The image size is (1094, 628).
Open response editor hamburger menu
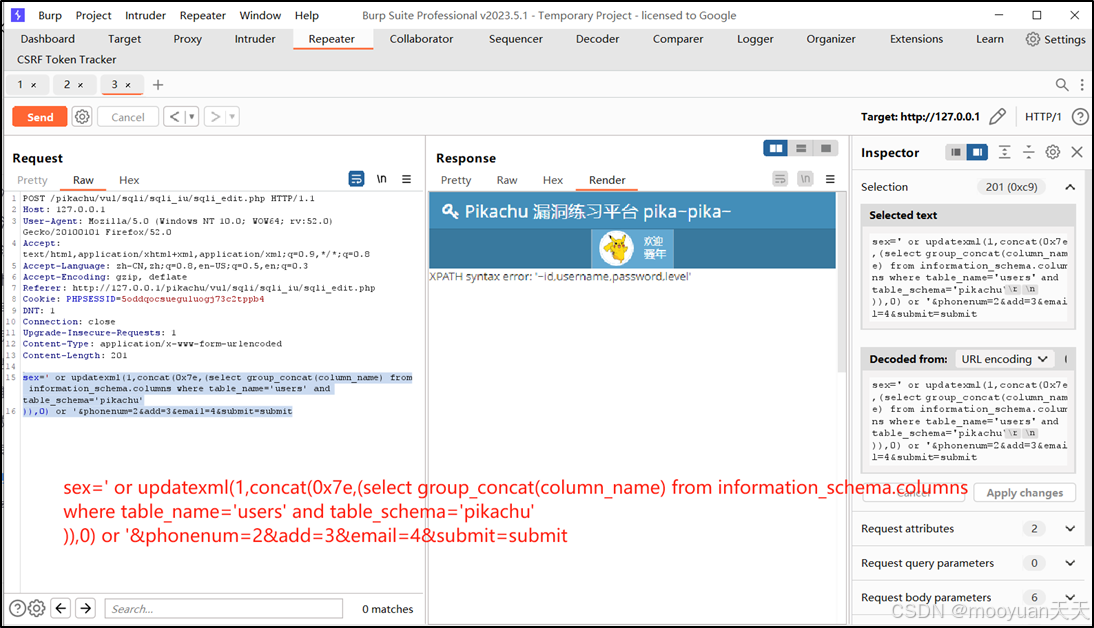coord(830,179)
